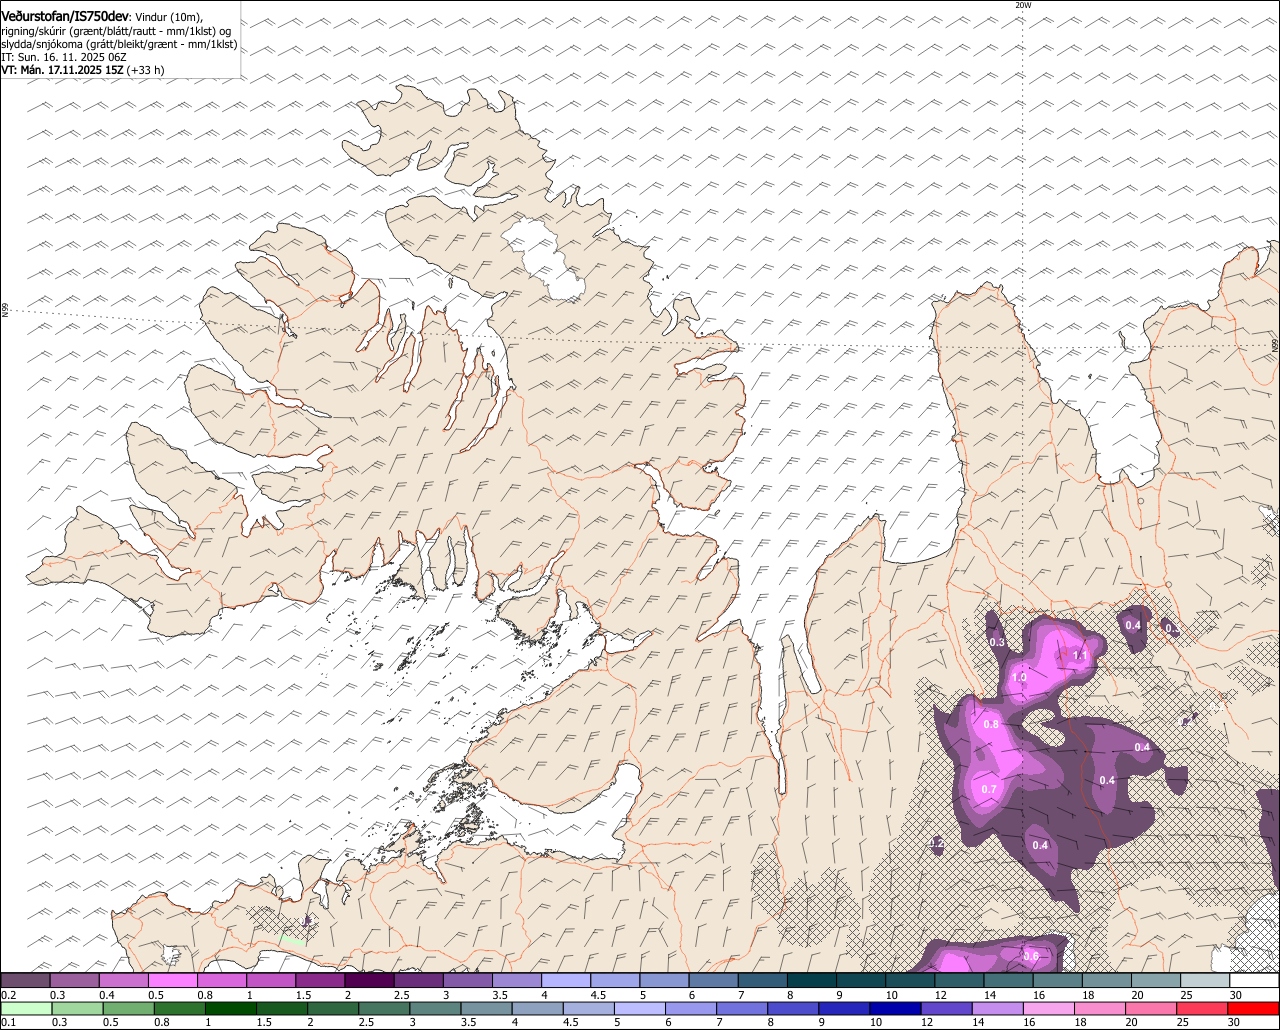Click the '20W' longitude label at top

(1022, 5)
